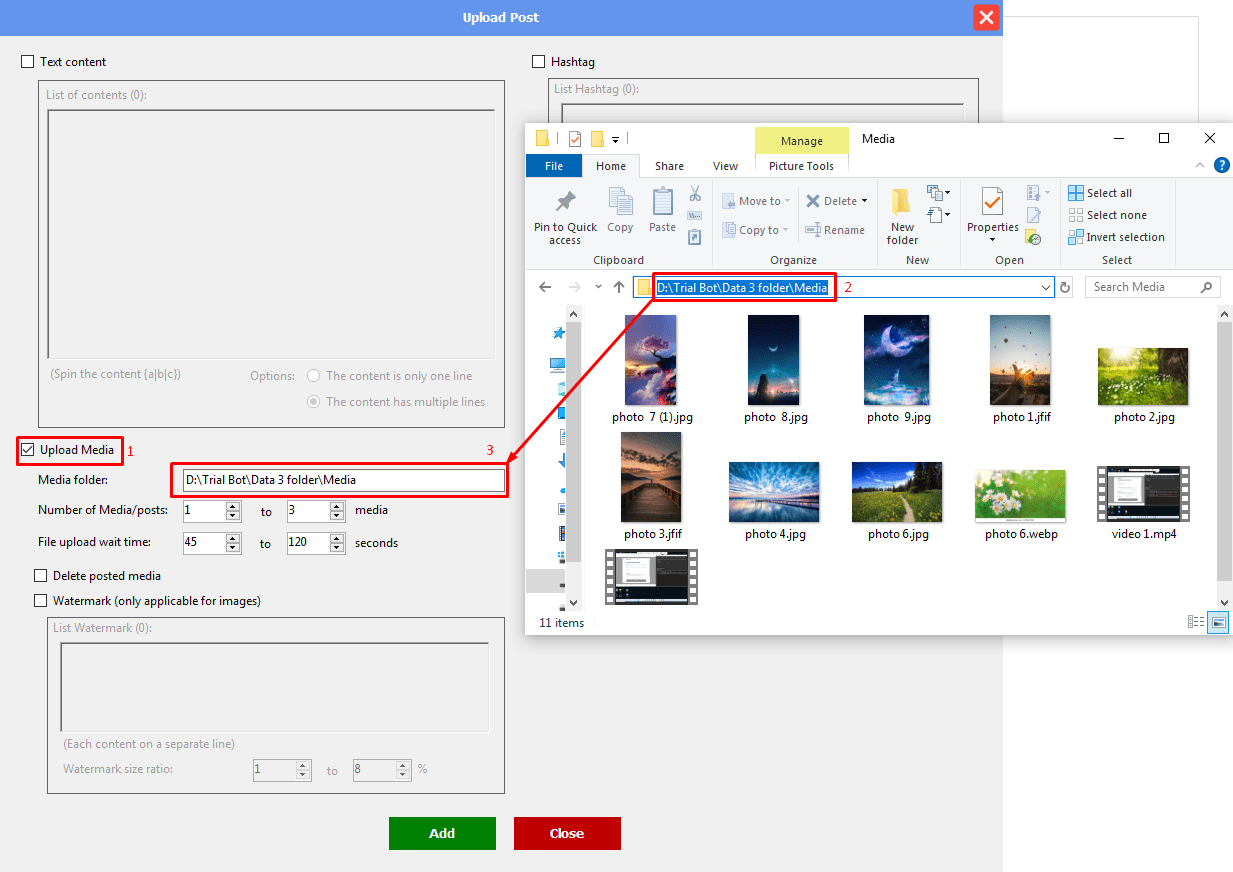1233x872 pixels.
Task: Click the Paste icon in ribbon
Action: 662,202
